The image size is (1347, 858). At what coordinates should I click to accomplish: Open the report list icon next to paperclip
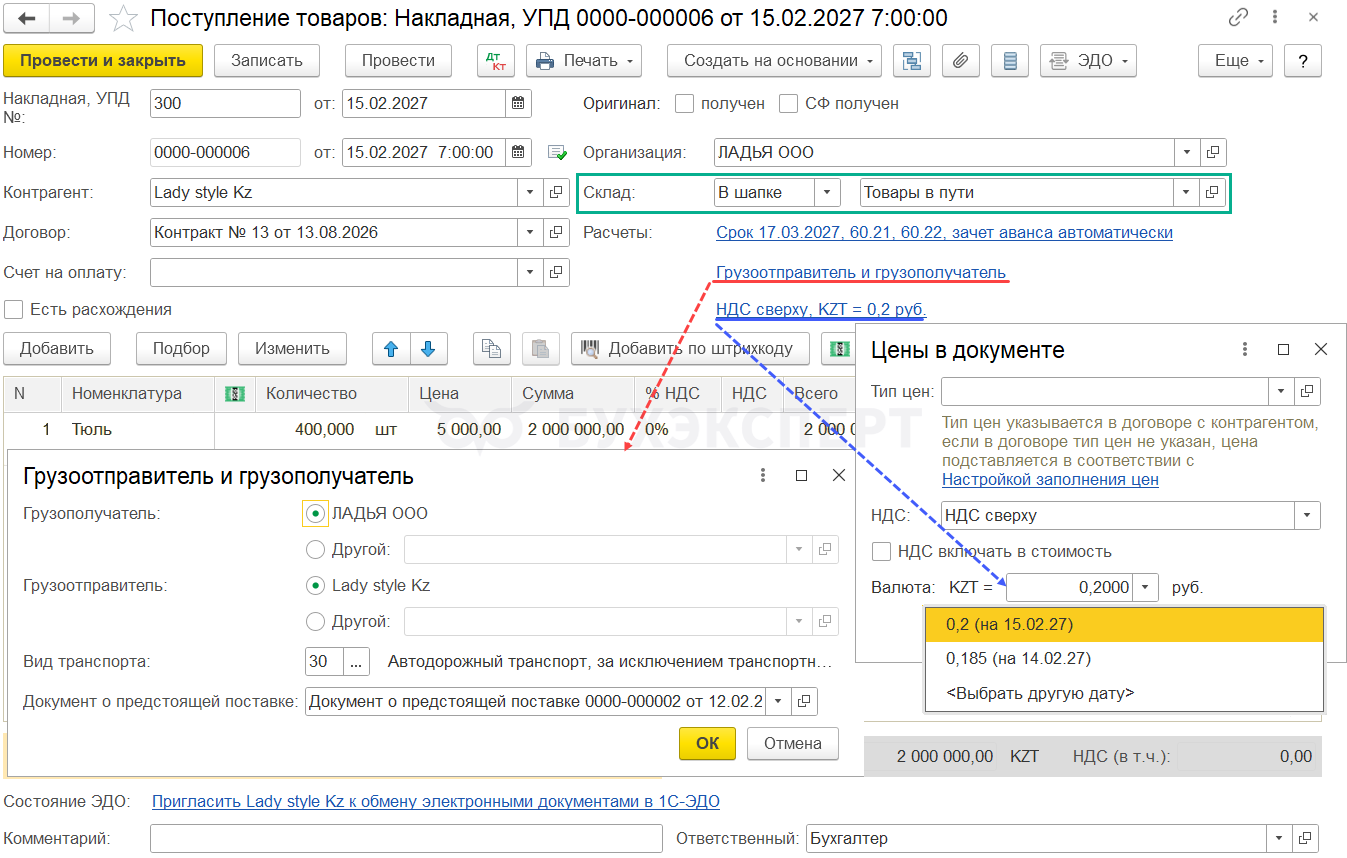coord(1010,60)
